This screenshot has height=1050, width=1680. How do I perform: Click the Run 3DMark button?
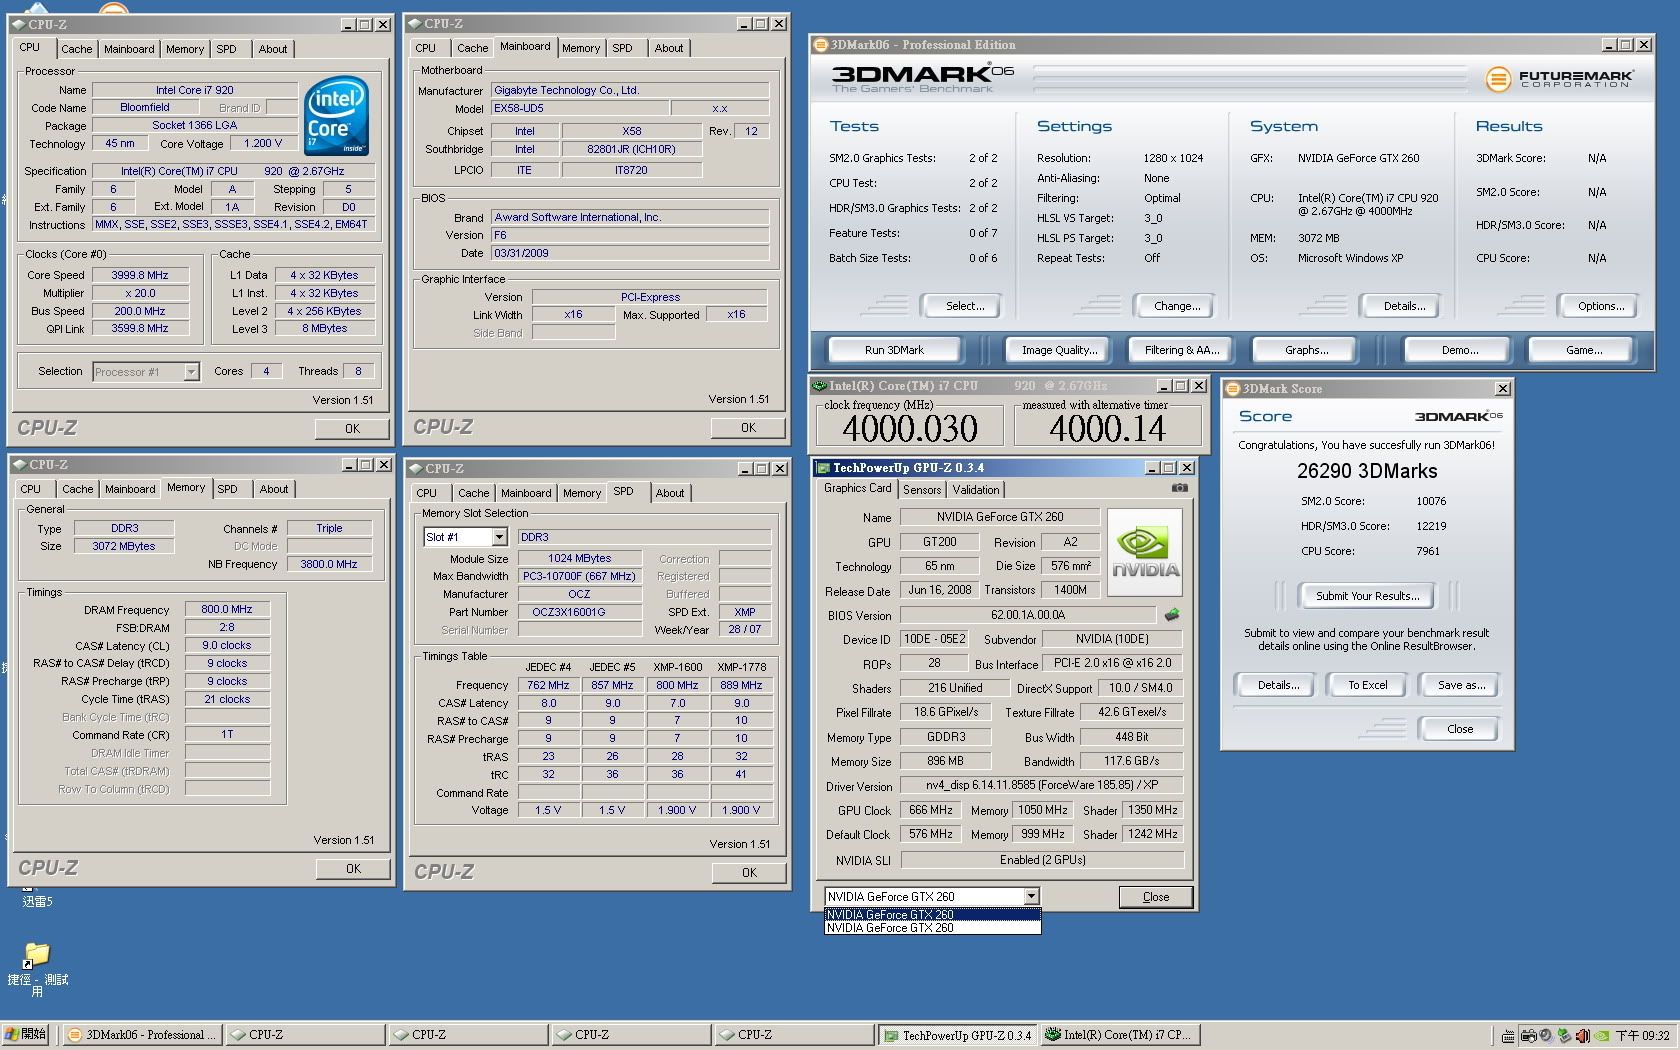tap(894, 350)
